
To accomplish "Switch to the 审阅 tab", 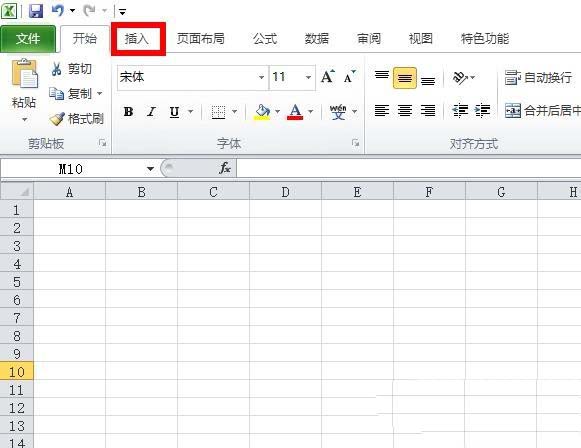I will [369, 39].
